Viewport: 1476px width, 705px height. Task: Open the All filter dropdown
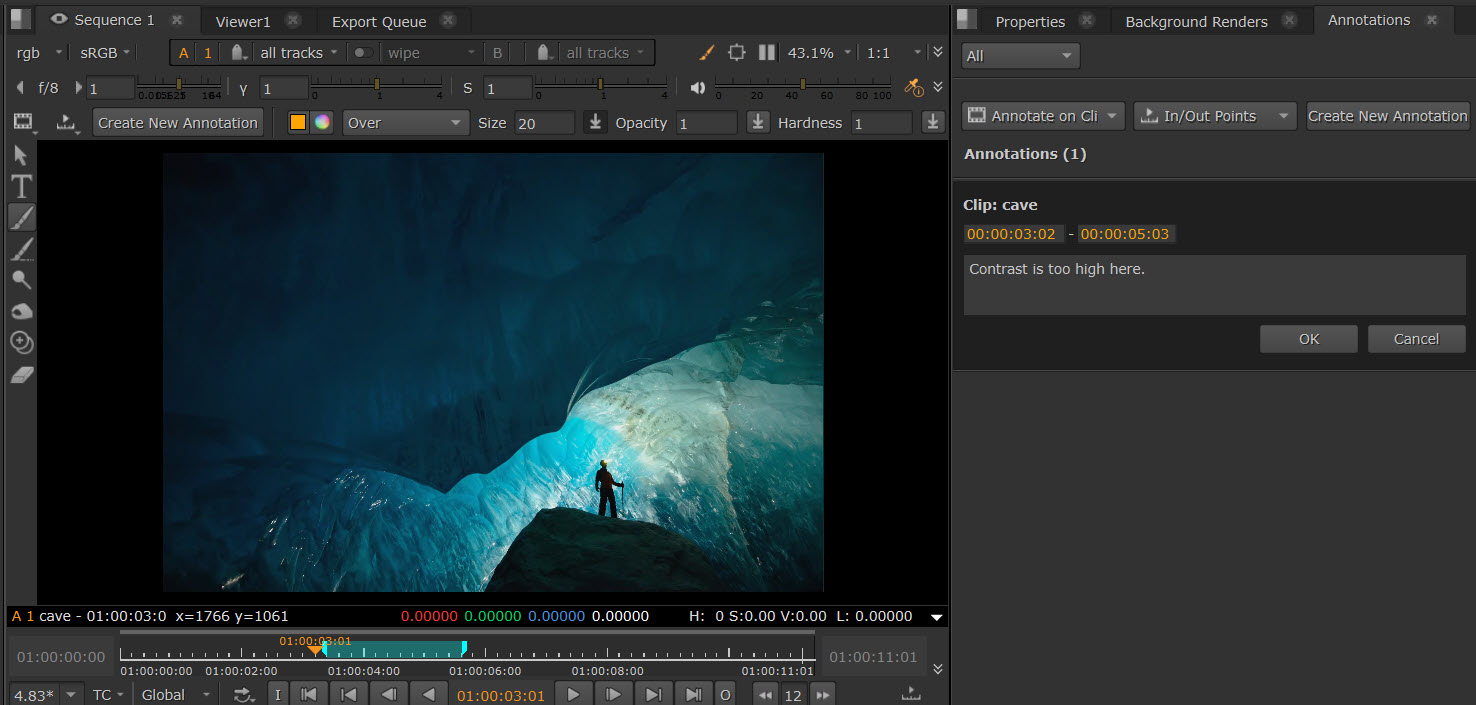(1020, 56)
